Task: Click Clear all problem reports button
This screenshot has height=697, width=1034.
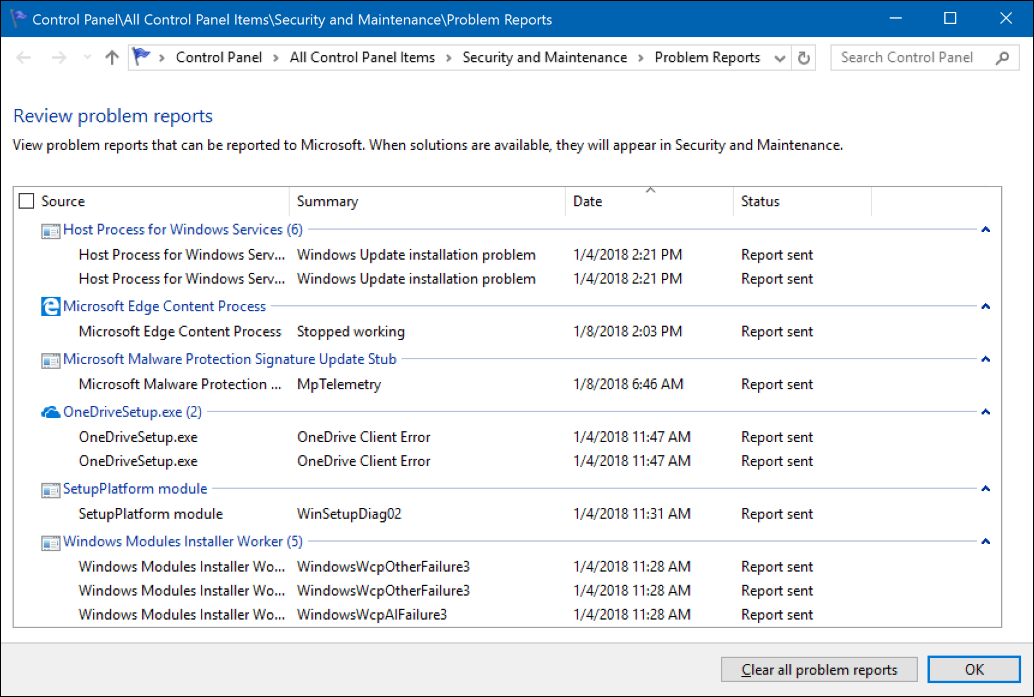Action: tap(819, 670)
